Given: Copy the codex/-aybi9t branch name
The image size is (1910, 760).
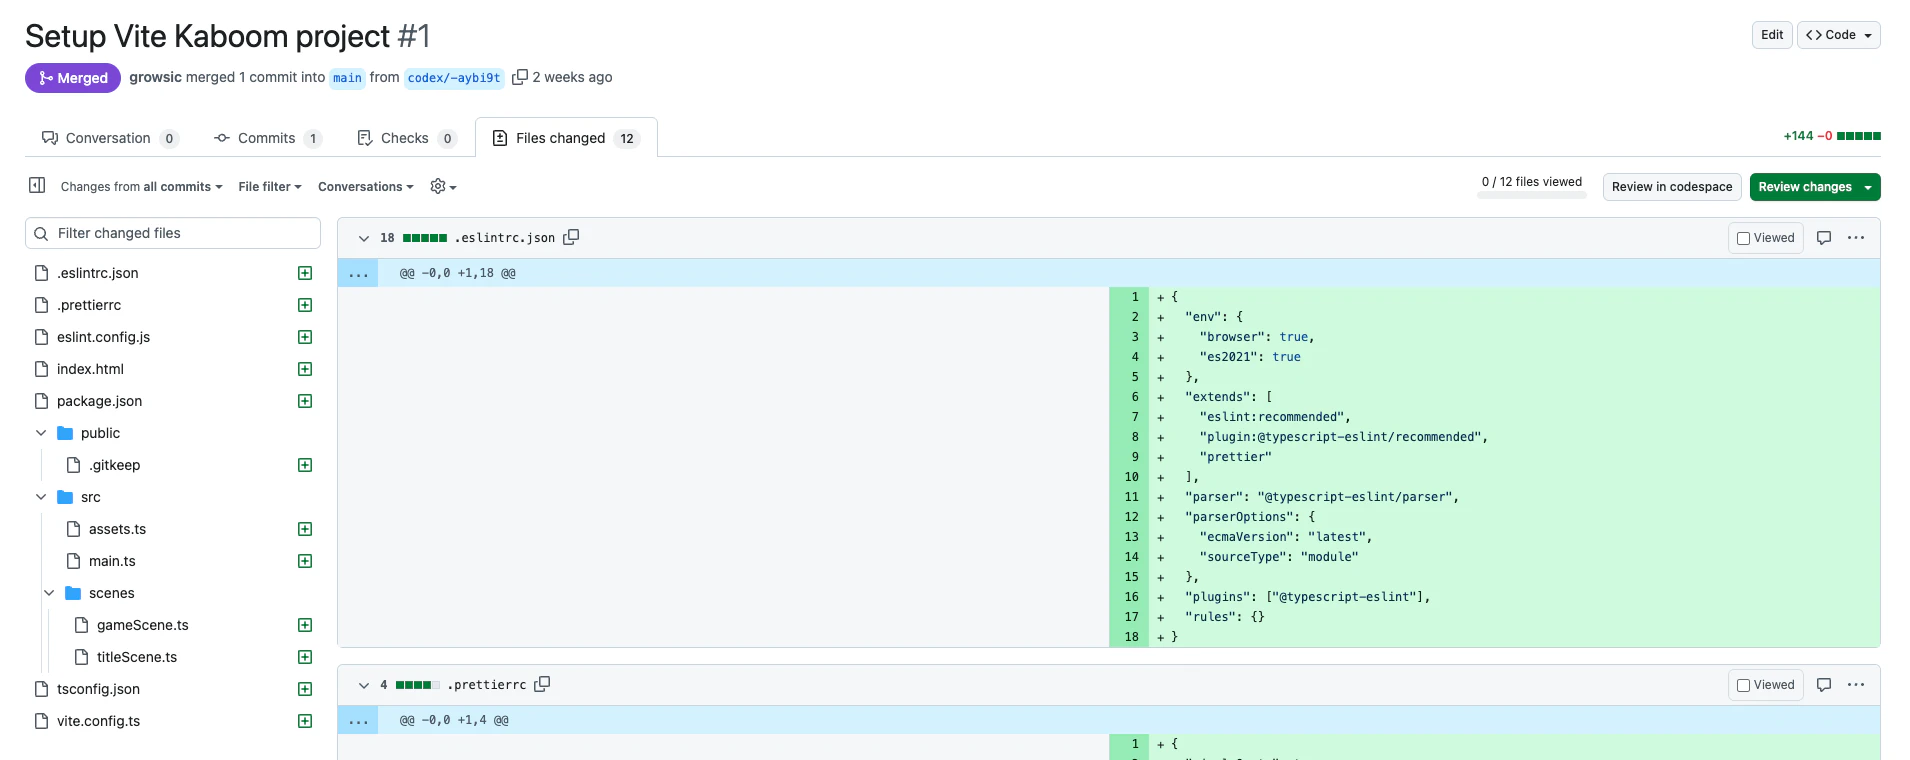Looking at the screenshot, I should pos(520,77).
